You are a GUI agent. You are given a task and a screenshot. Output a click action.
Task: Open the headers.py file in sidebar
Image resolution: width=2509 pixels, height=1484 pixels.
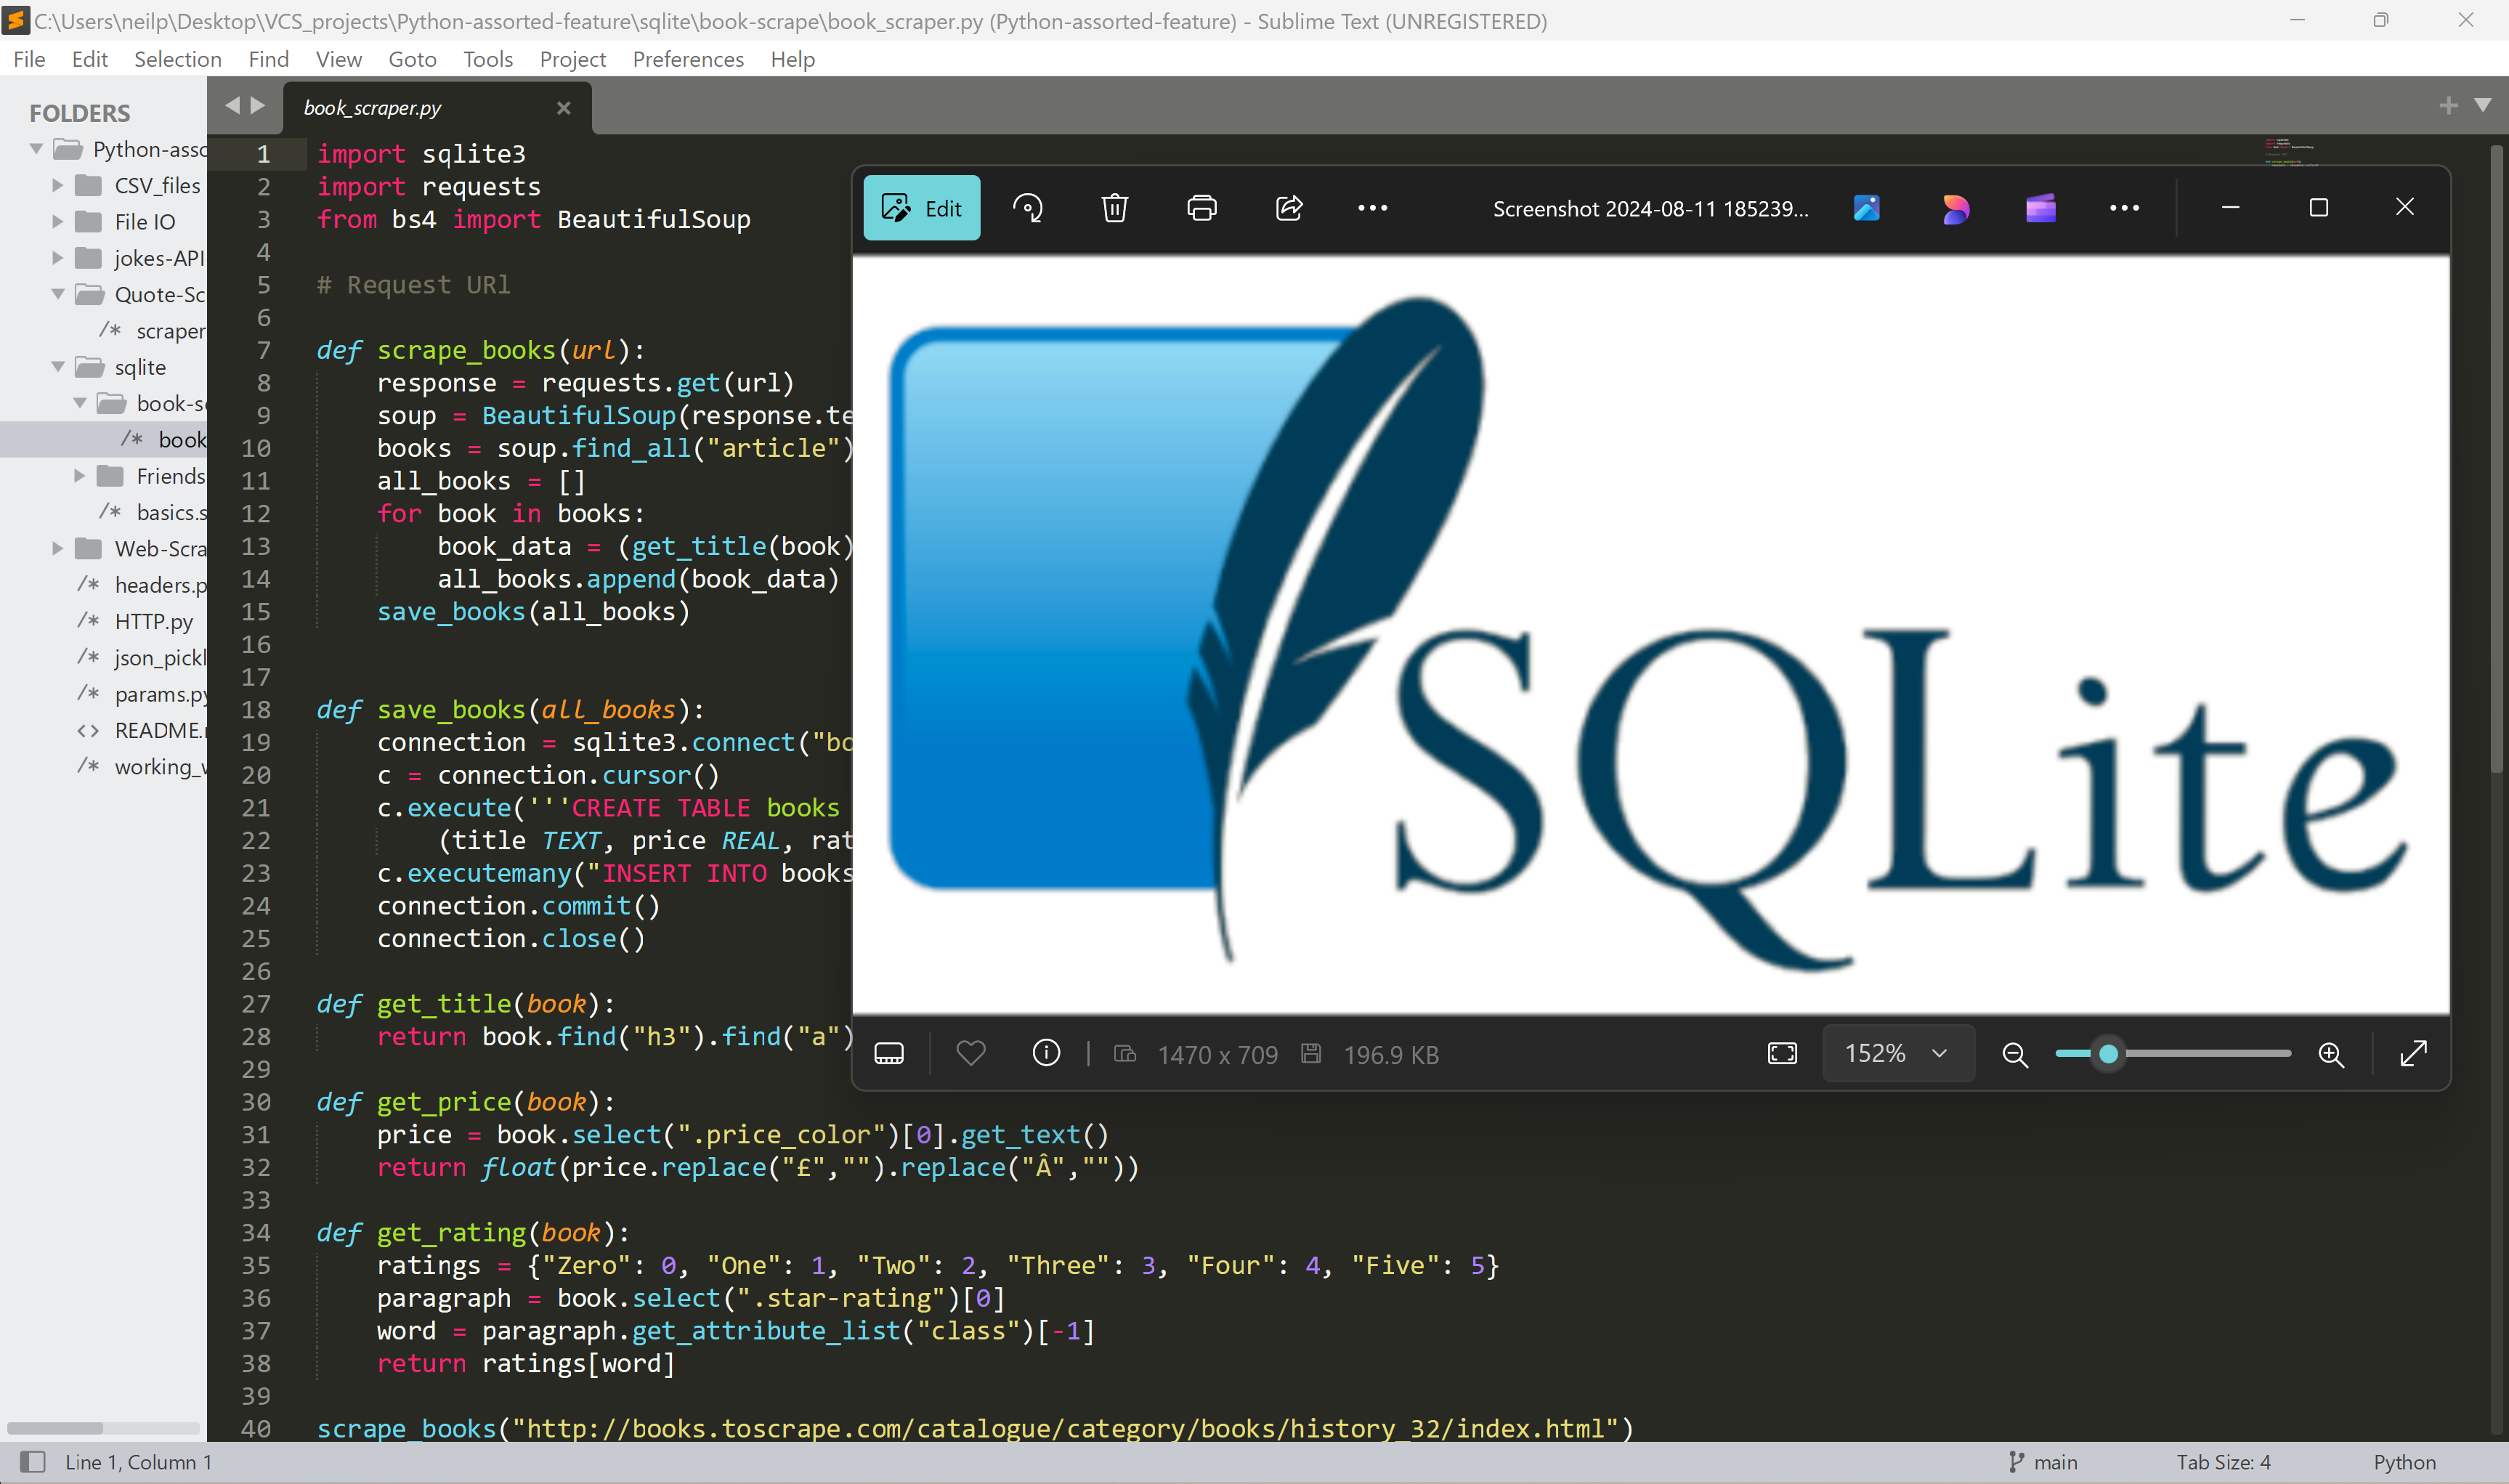coord(160,585)
